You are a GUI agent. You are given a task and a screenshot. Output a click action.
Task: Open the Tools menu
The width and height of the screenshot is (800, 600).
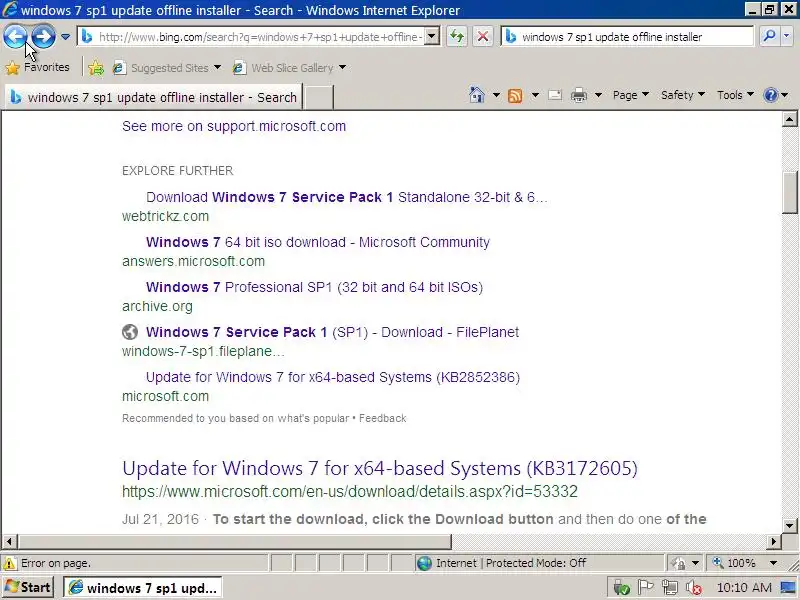(x=735, y=95)
